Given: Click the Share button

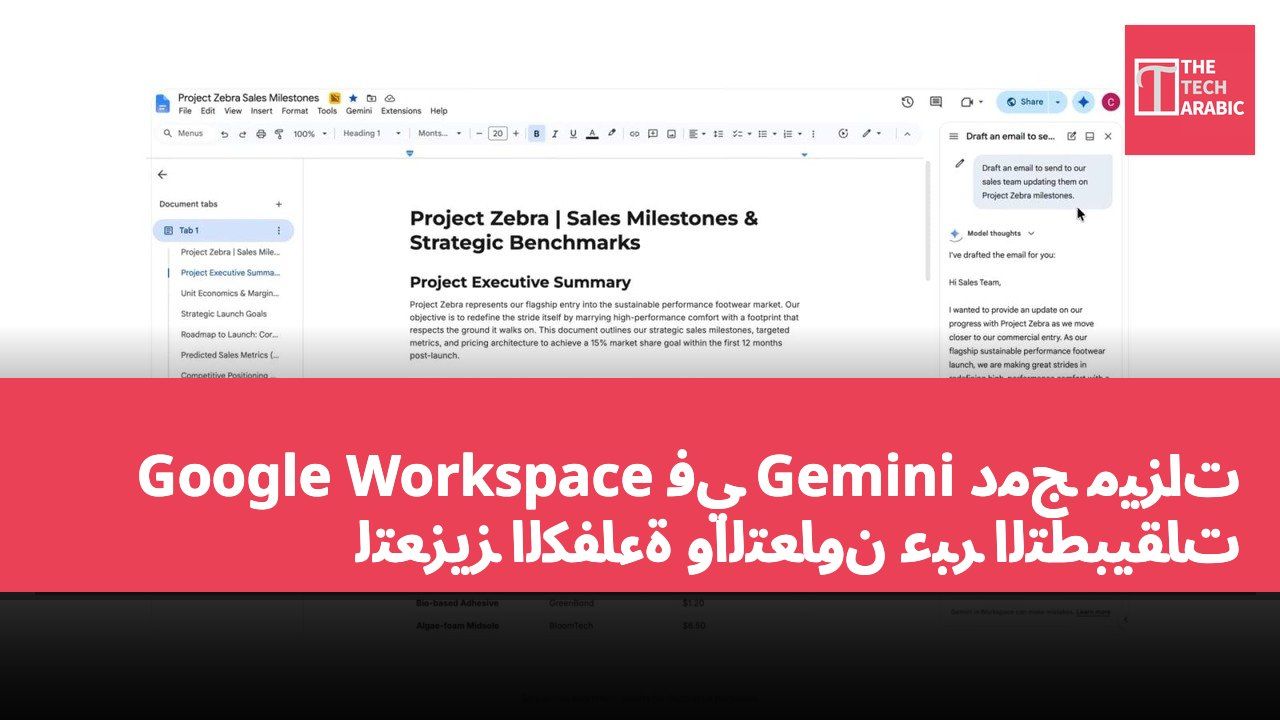Looking at the screenshot, I should coord(1024,102).
